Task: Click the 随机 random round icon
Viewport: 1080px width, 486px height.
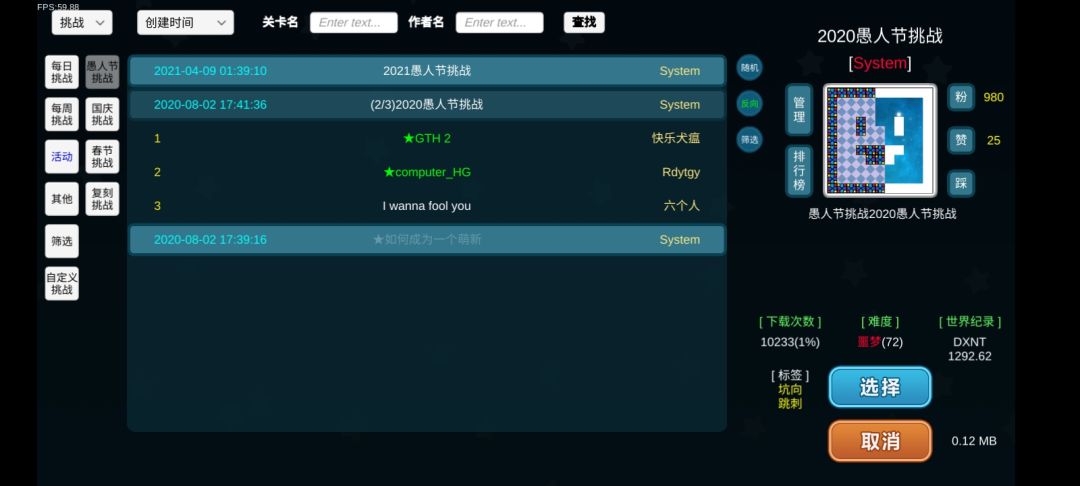Action: 749,67
